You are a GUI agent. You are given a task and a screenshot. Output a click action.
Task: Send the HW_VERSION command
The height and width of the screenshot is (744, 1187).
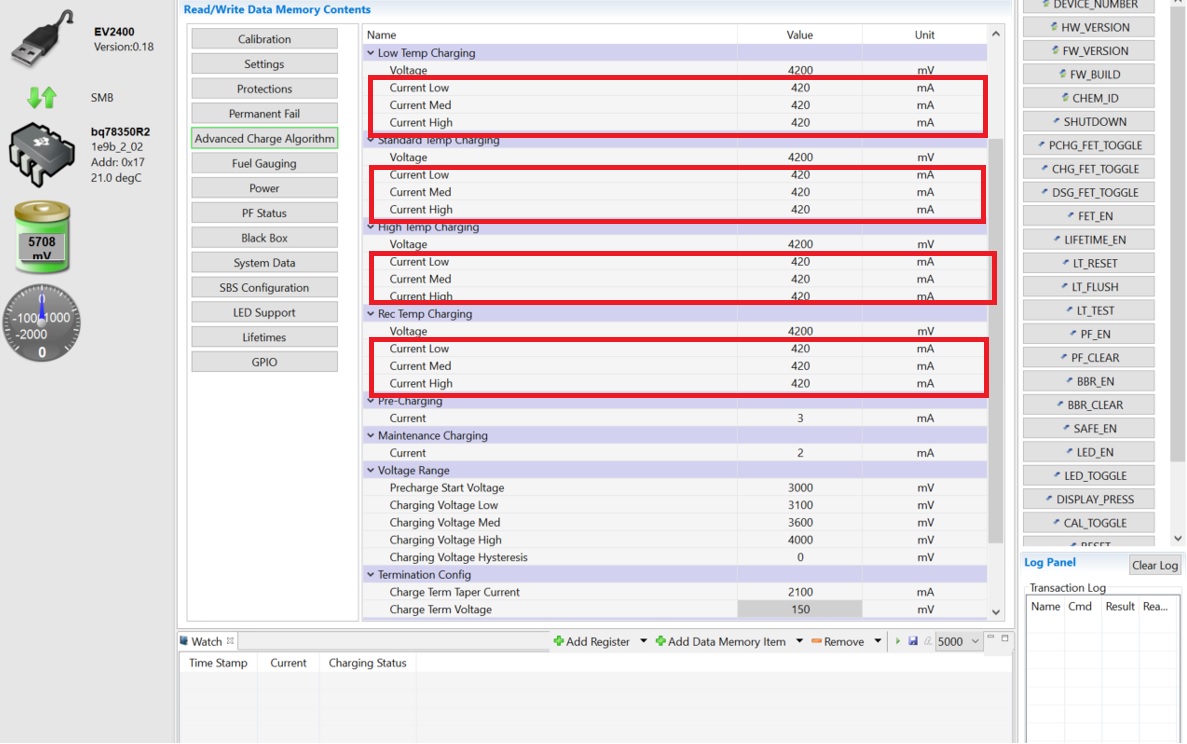tap(1089, 27)
